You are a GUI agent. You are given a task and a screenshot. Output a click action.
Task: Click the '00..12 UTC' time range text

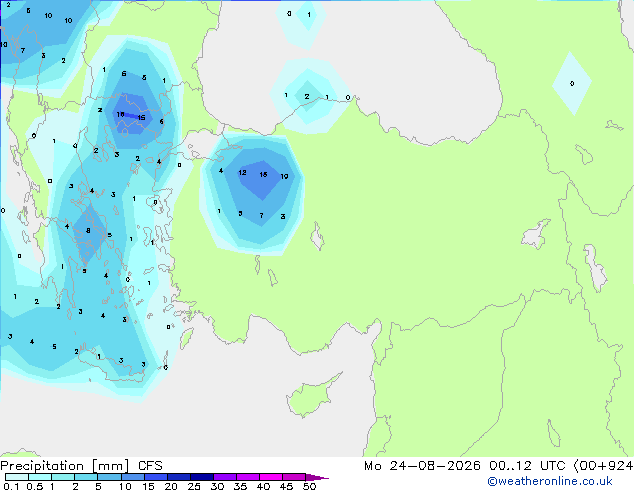tap(527, 466)
